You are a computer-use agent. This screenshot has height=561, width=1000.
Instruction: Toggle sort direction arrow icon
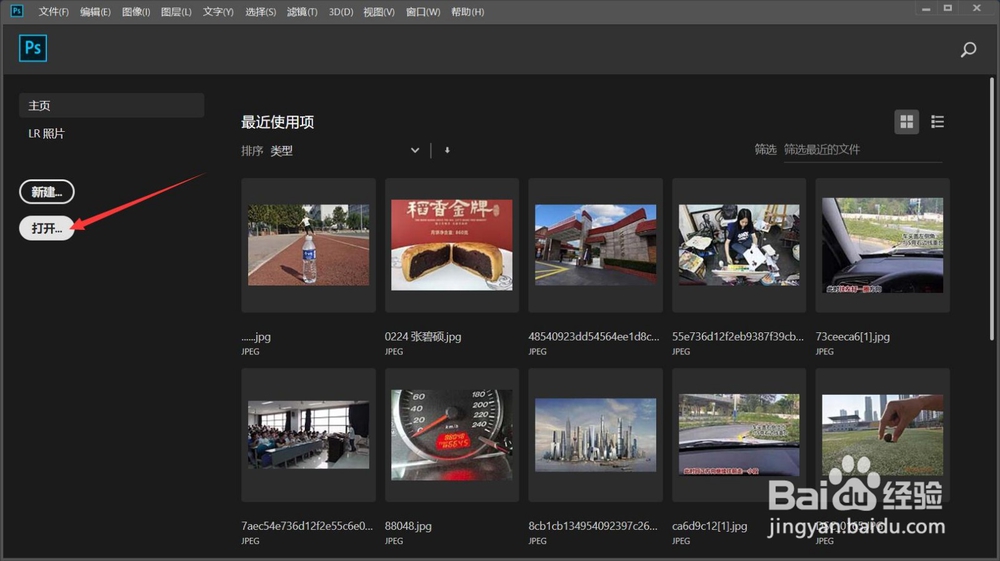[x=447, y=150]
